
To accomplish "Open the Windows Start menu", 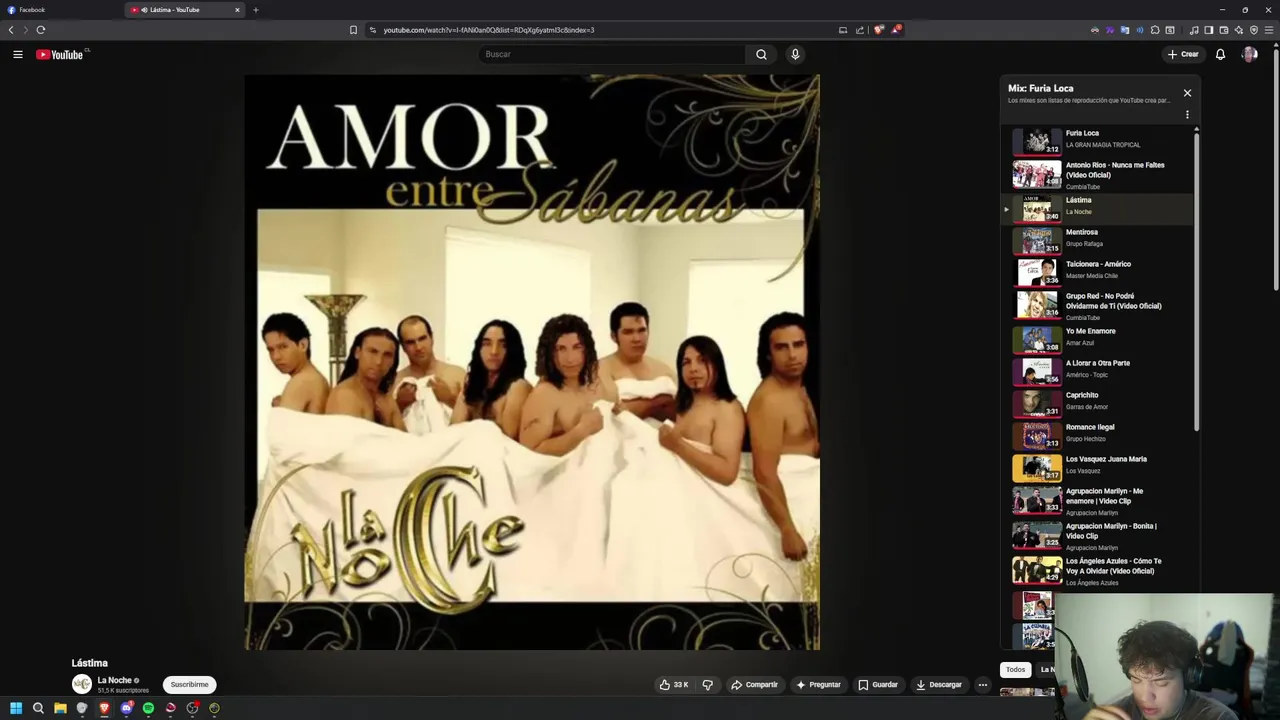I will (x=16, y=708).
